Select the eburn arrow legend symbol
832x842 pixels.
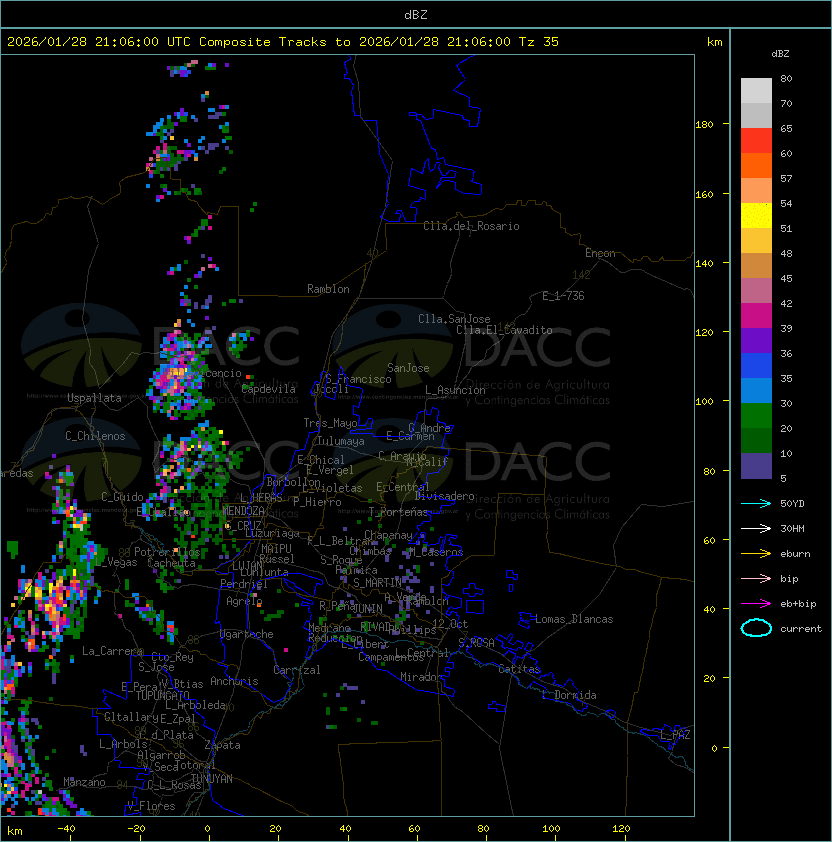[756, 553]
